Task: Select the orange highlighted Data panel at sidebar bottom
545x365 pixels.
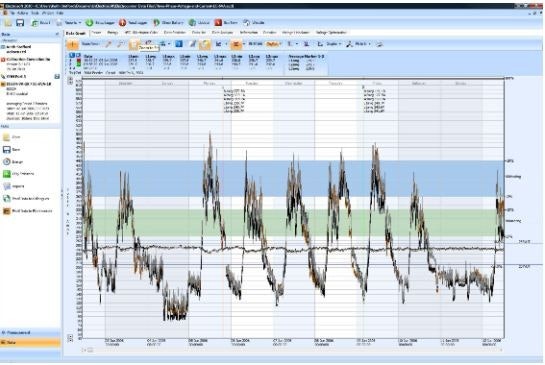Action: (31, 343)
